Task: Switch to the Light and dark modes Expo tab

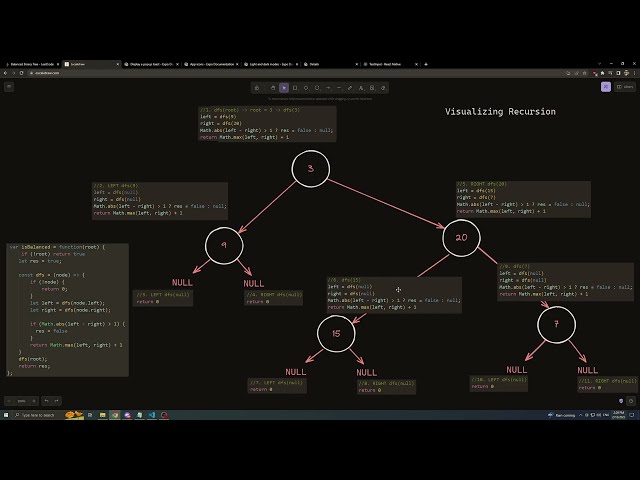Action: tap(271, 64)
